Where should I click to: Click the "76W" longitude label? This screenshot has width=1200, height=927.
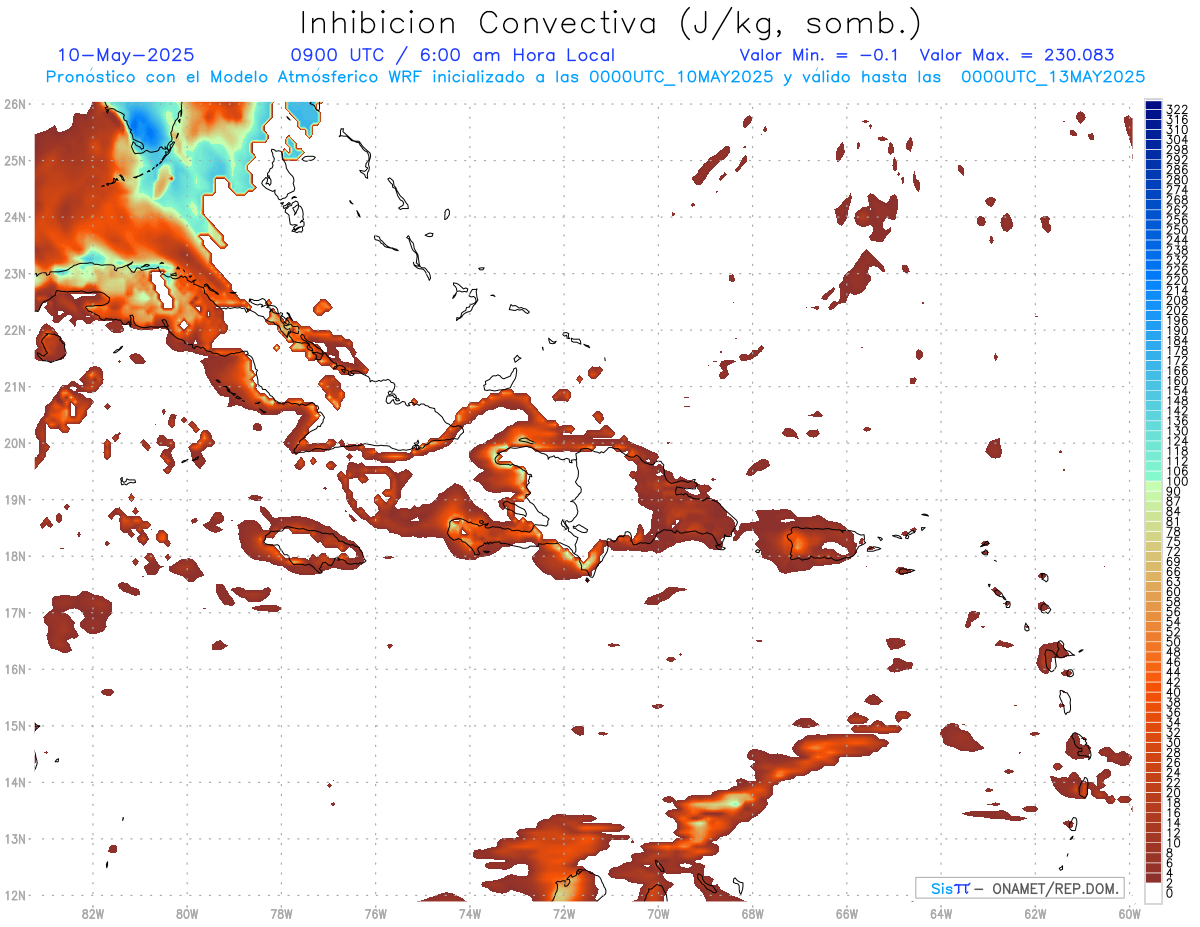pyautogui.click(x=375, y=913)
